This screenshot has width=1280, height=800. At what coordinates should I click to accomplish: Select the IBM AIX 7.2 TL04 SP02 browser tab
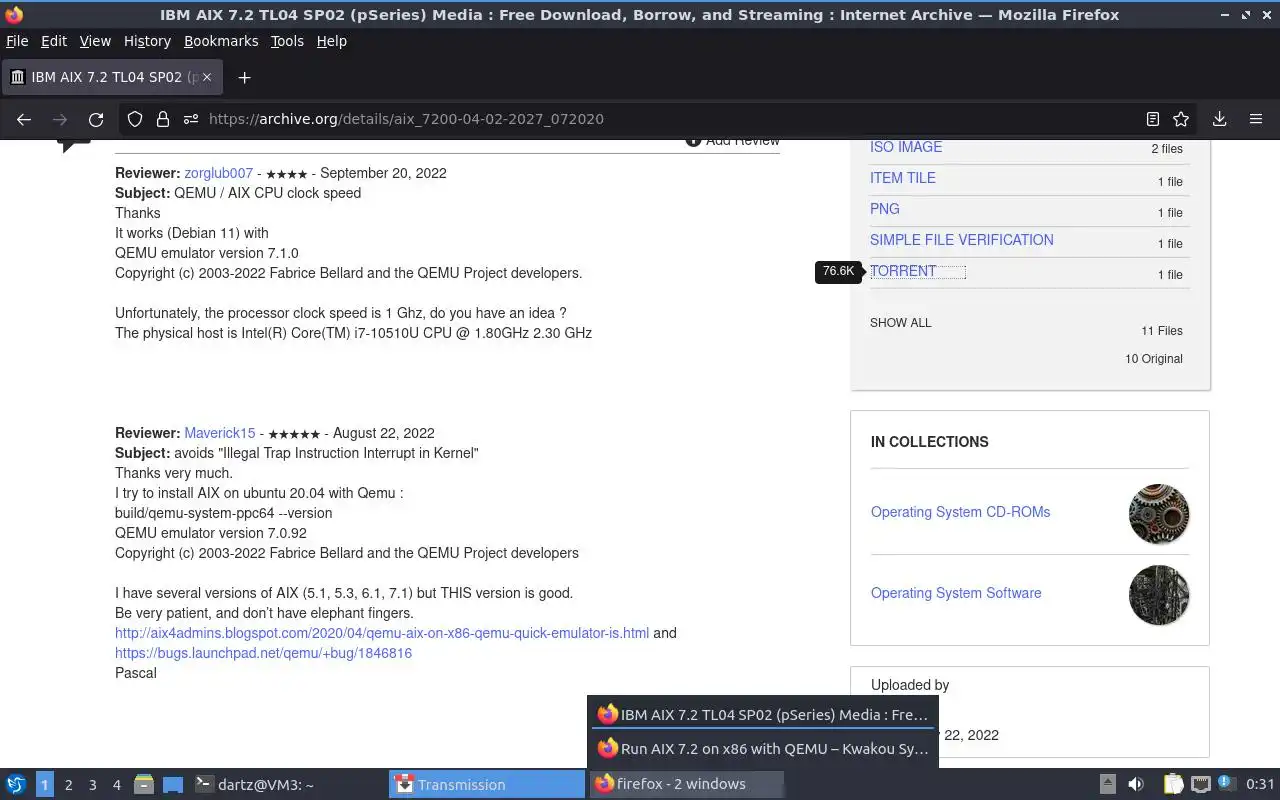pos(112,77)
